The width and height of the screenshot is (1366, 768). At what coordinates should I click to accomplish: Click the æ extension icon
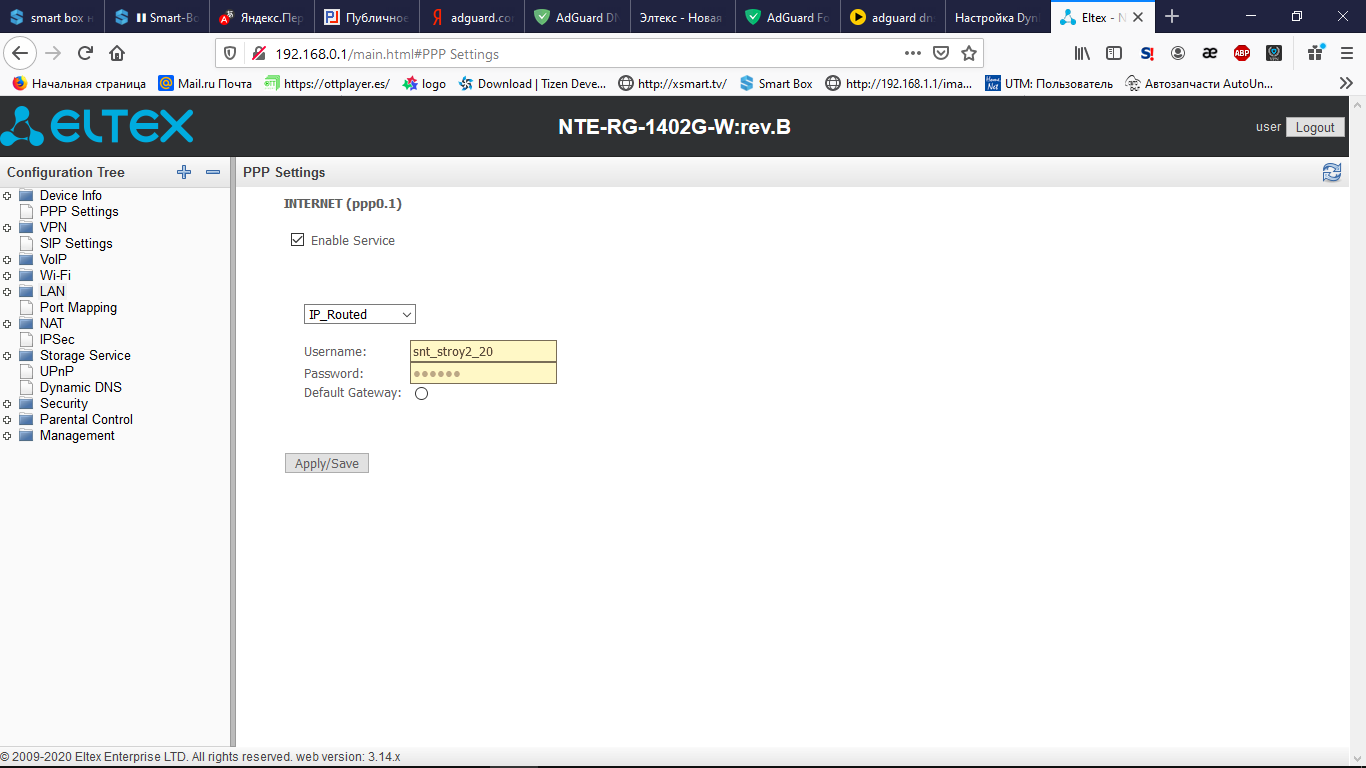(x=1210, y=53)
